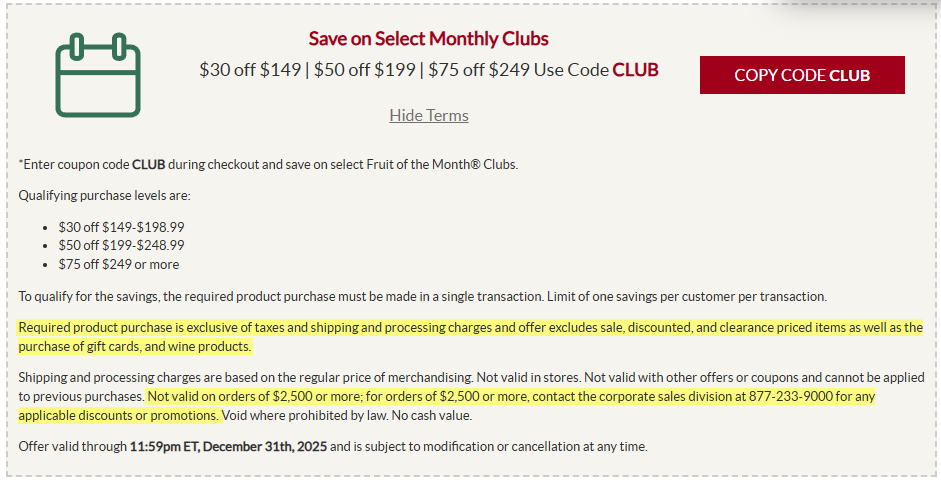Click the $30 off $149-$198.99 bullet
941x482 pixels.
(121, 227)
